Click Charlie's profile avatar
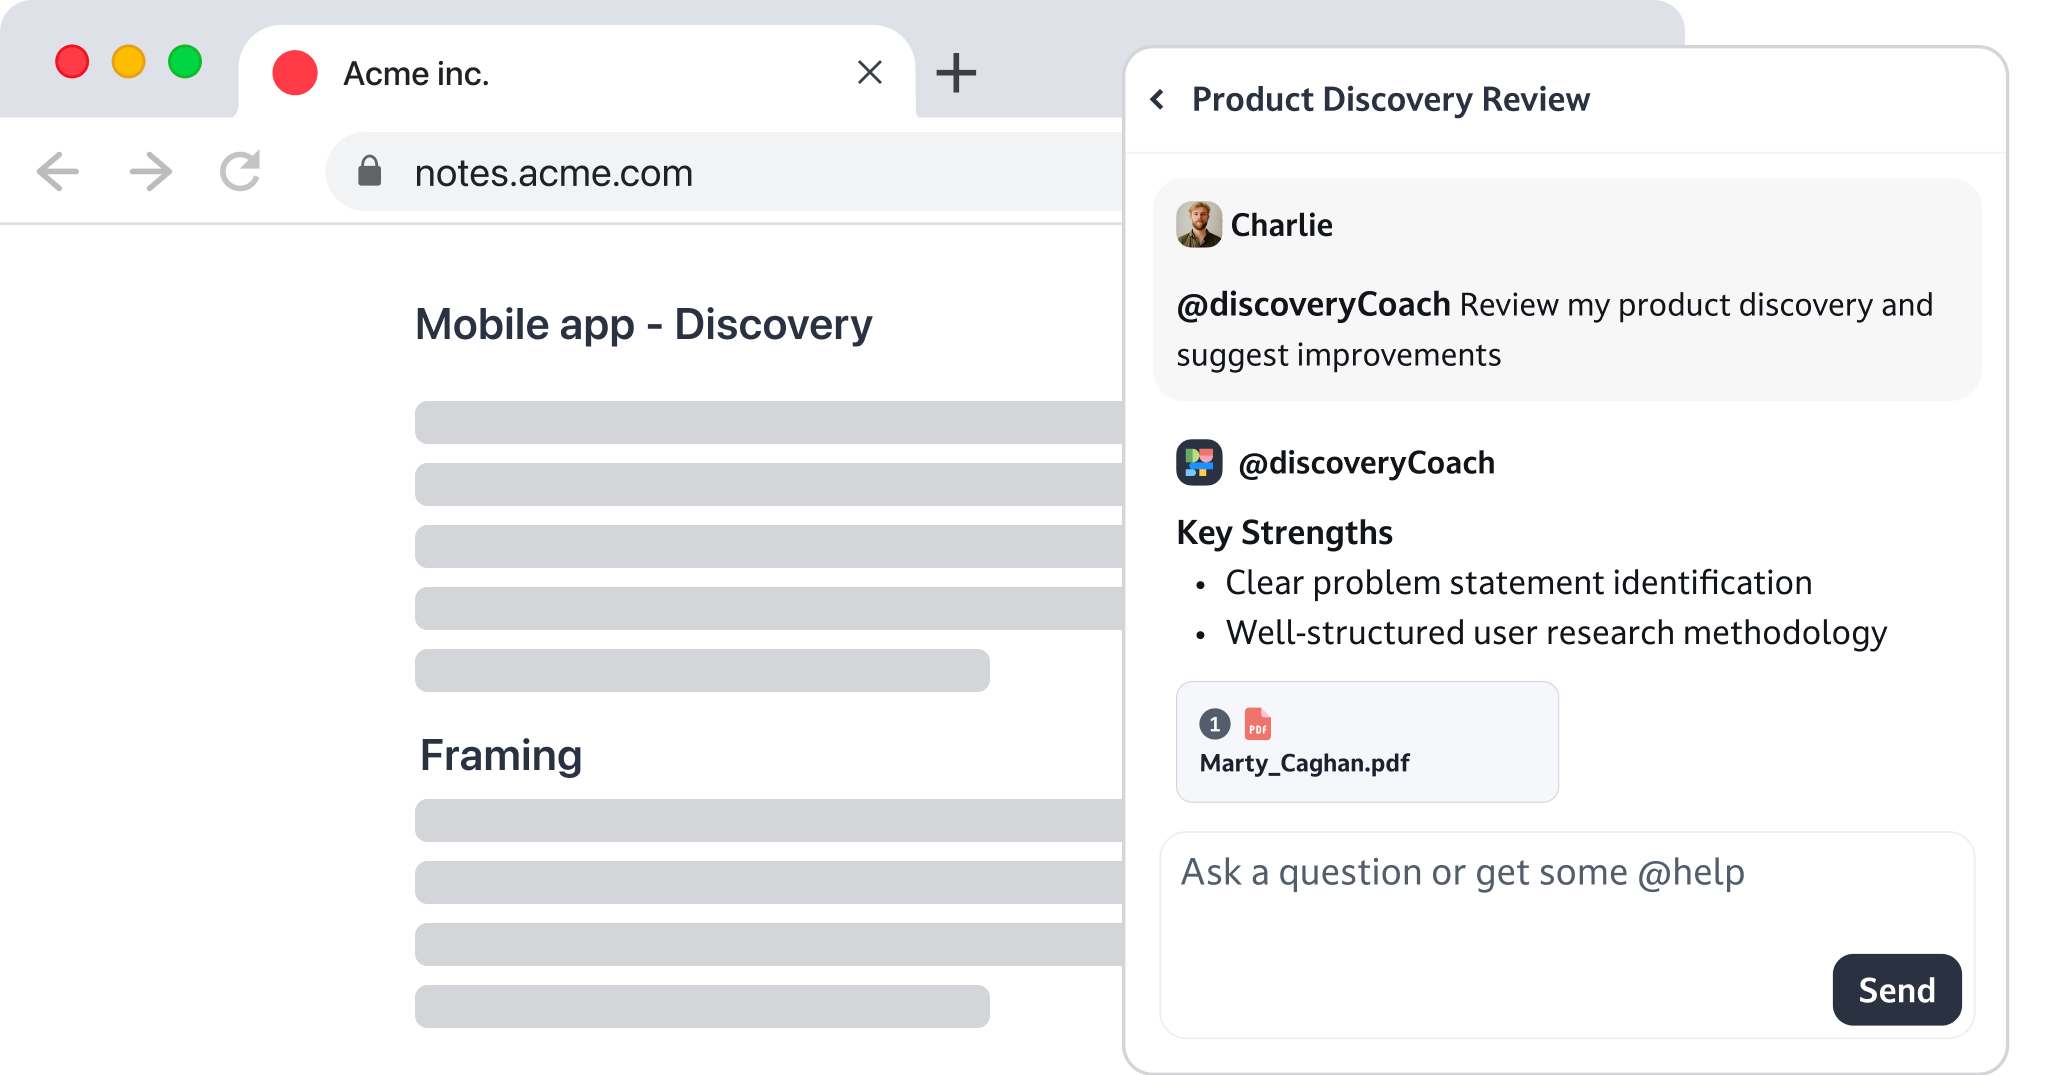Viewport: 2048px width, 1075px height. (x=1199, y=224)
